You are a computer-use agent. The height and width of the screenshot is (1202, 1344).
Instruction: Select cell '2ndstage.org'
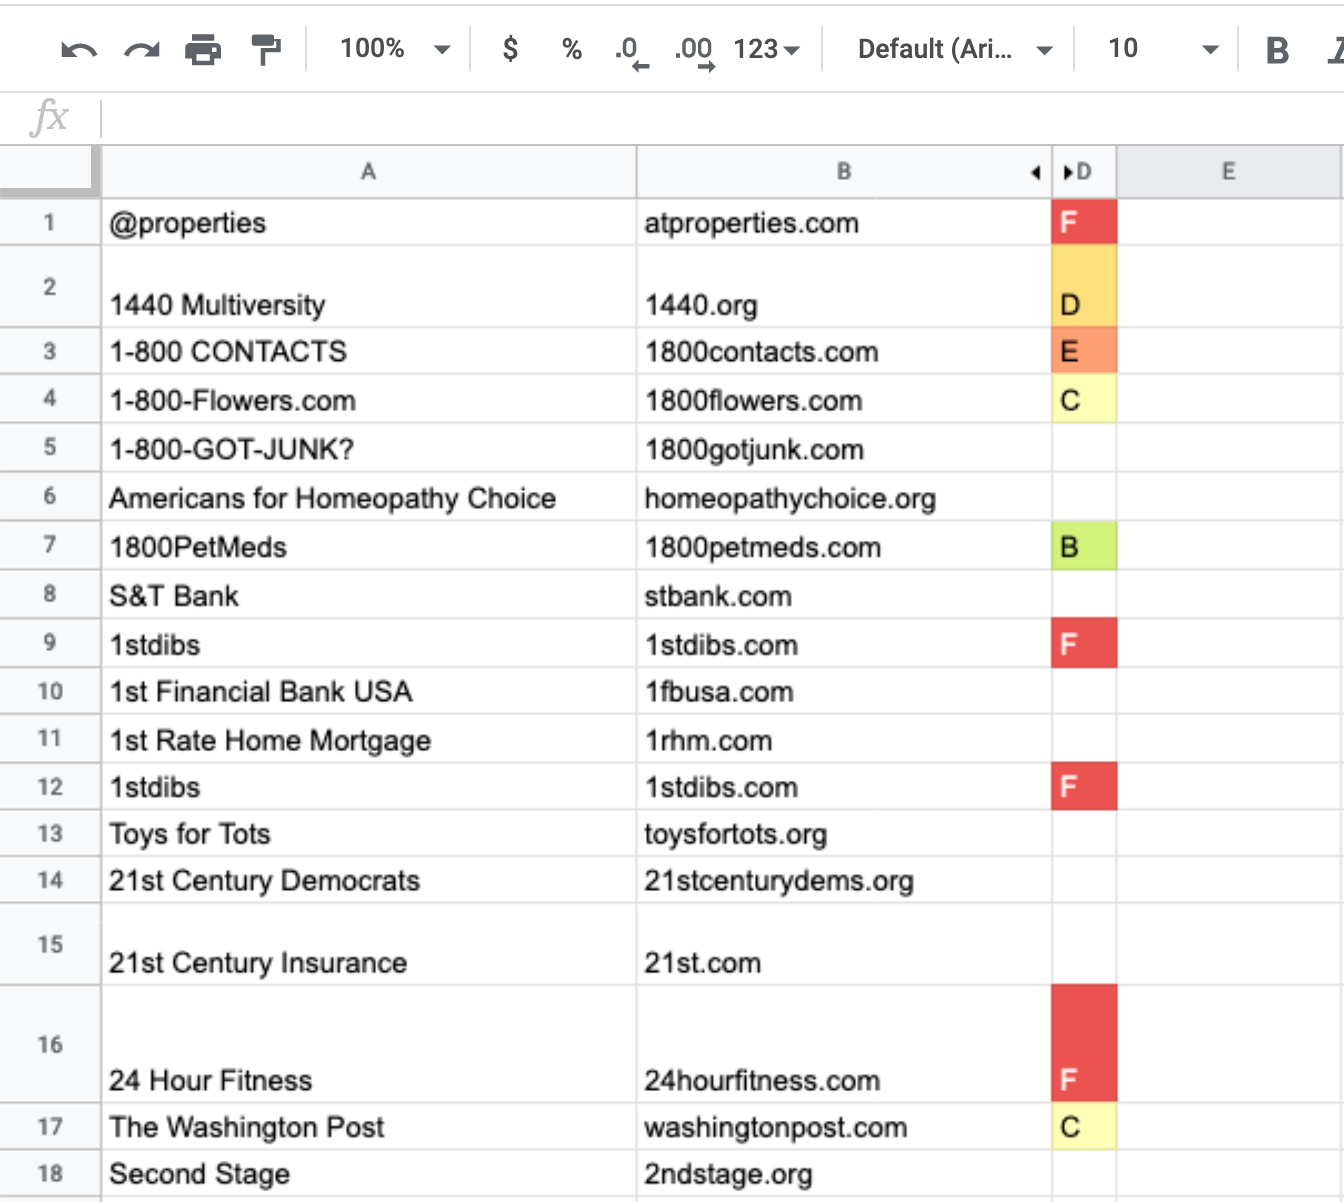844,1173
